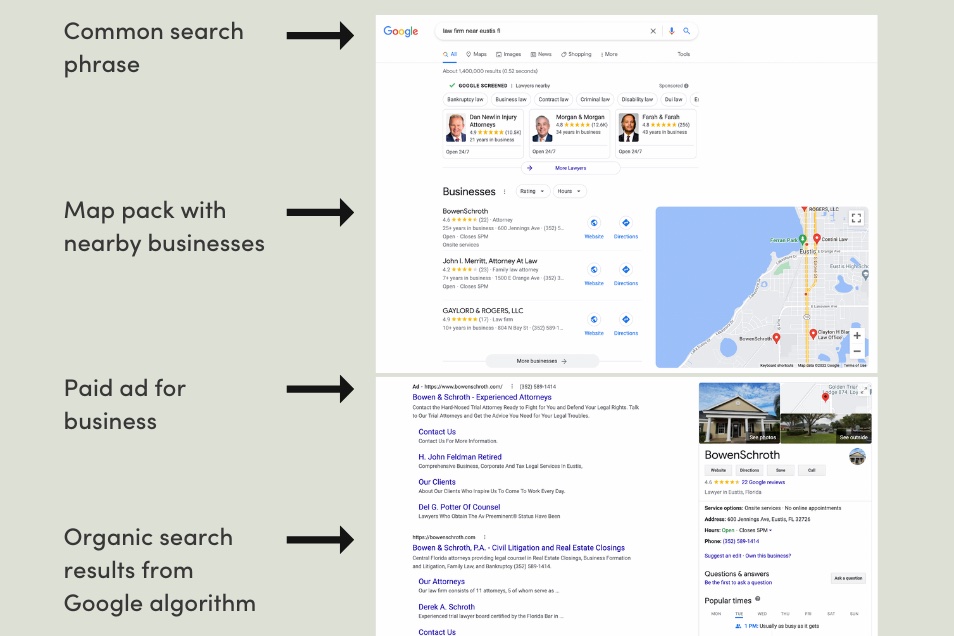Click the Popular times help icon
The width and height of the screenshot is (954, 636).
coord(757,599)
